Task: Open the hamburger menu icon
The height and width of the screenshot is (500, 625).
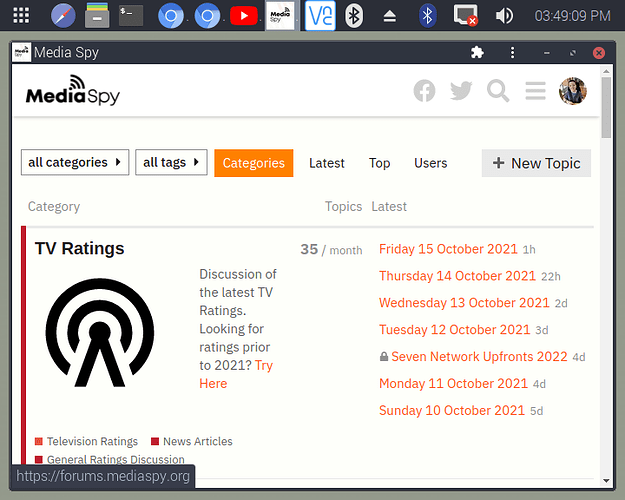Action: (535, 91)
